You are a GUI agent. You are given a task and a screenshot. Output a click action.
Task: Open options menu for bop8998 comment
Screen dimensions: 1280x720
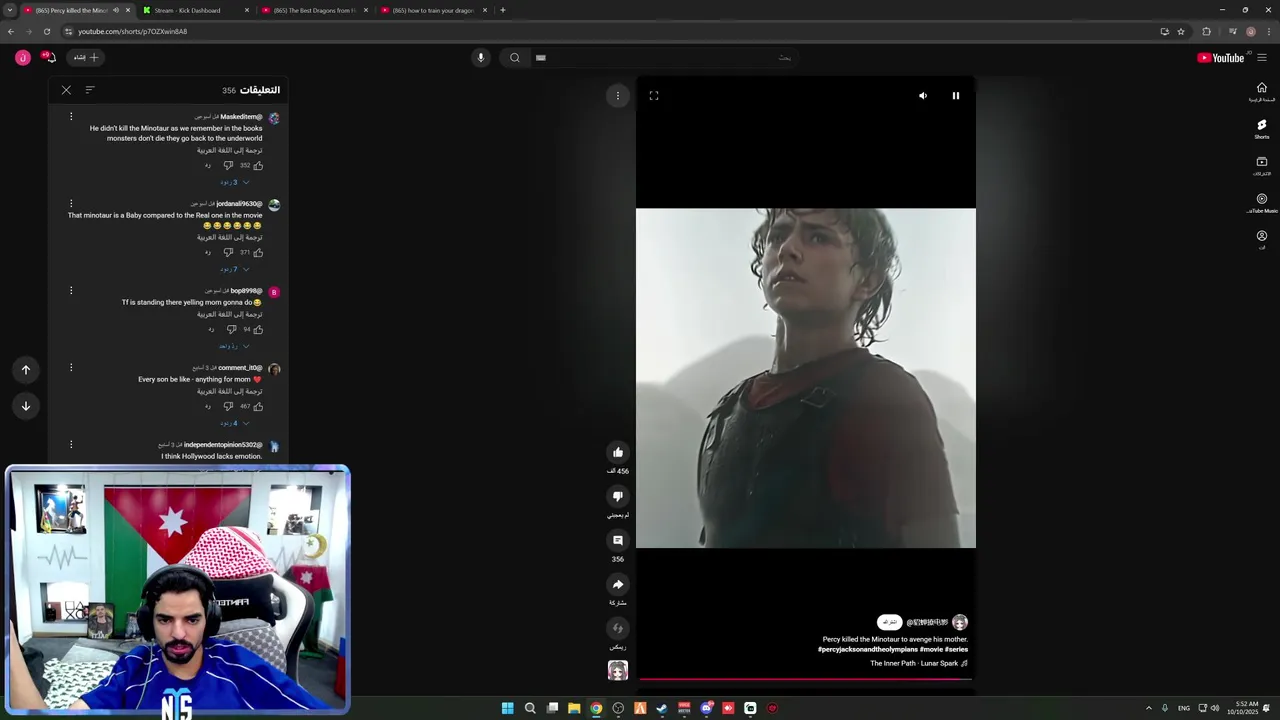click(71, 291)
